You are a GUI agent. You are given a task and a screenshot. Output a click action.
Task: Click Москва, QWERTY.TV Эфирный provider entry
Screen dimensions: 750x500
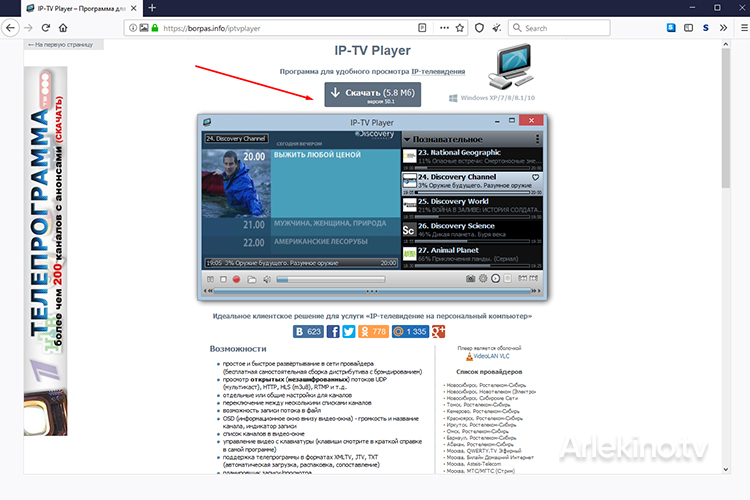pos(482,451)
